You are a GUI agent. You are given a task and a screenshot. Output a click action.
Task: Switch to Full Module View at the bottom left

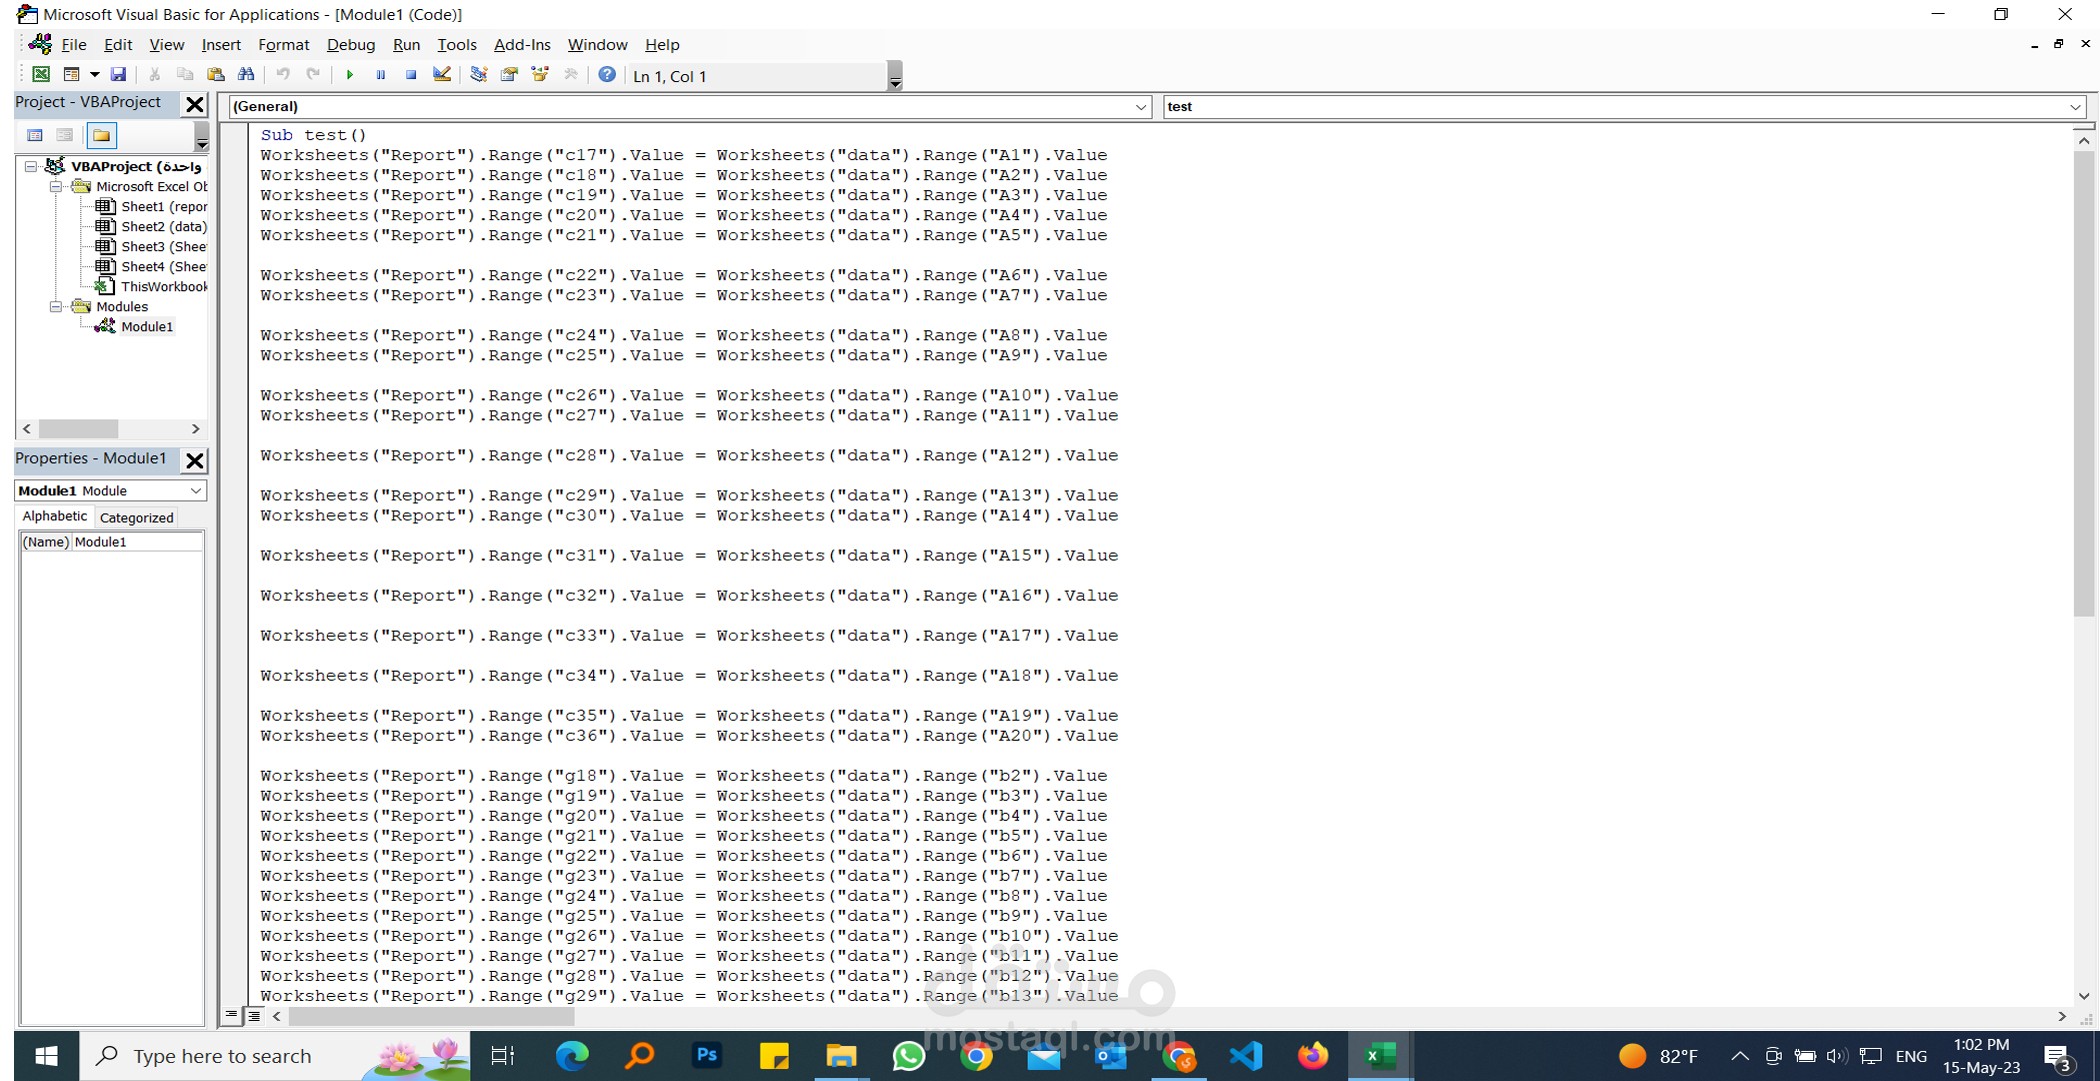point(254,1016)
